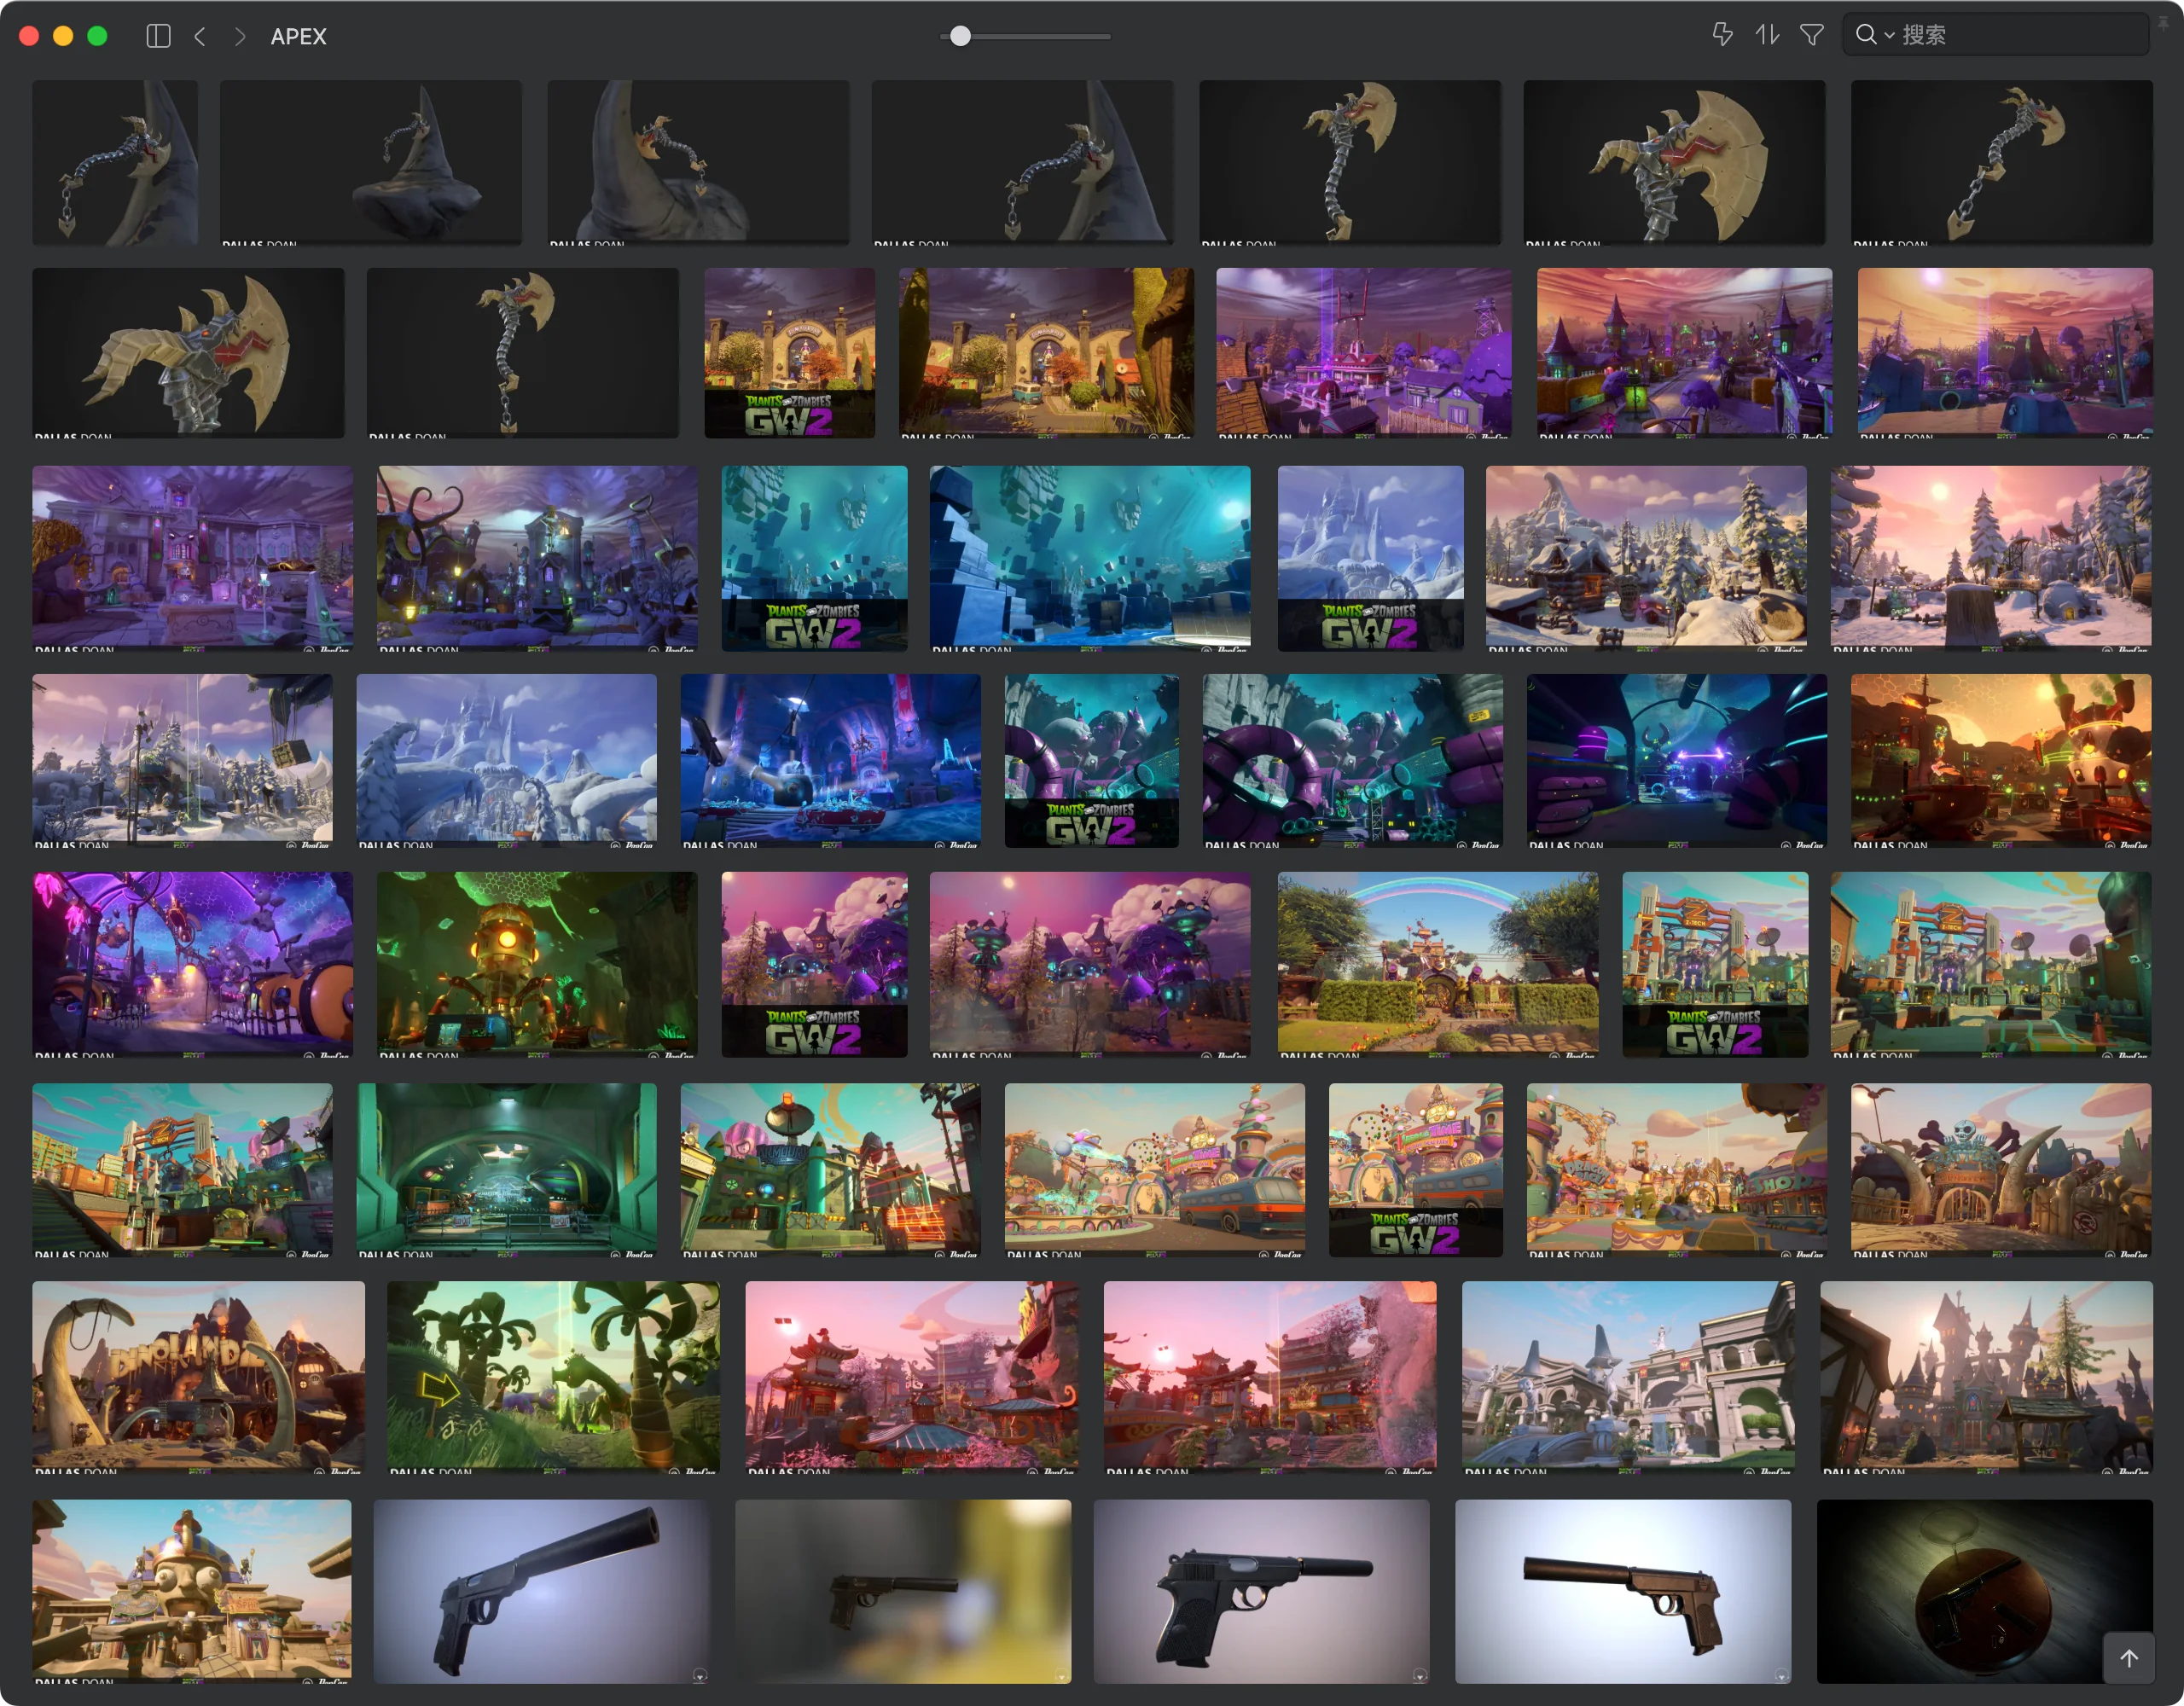The width and height of the screenshot is (2184, 1706).
Task: Open the dropdown badge on the black left-facing pistol
Action: (x=1420, y=1675)
